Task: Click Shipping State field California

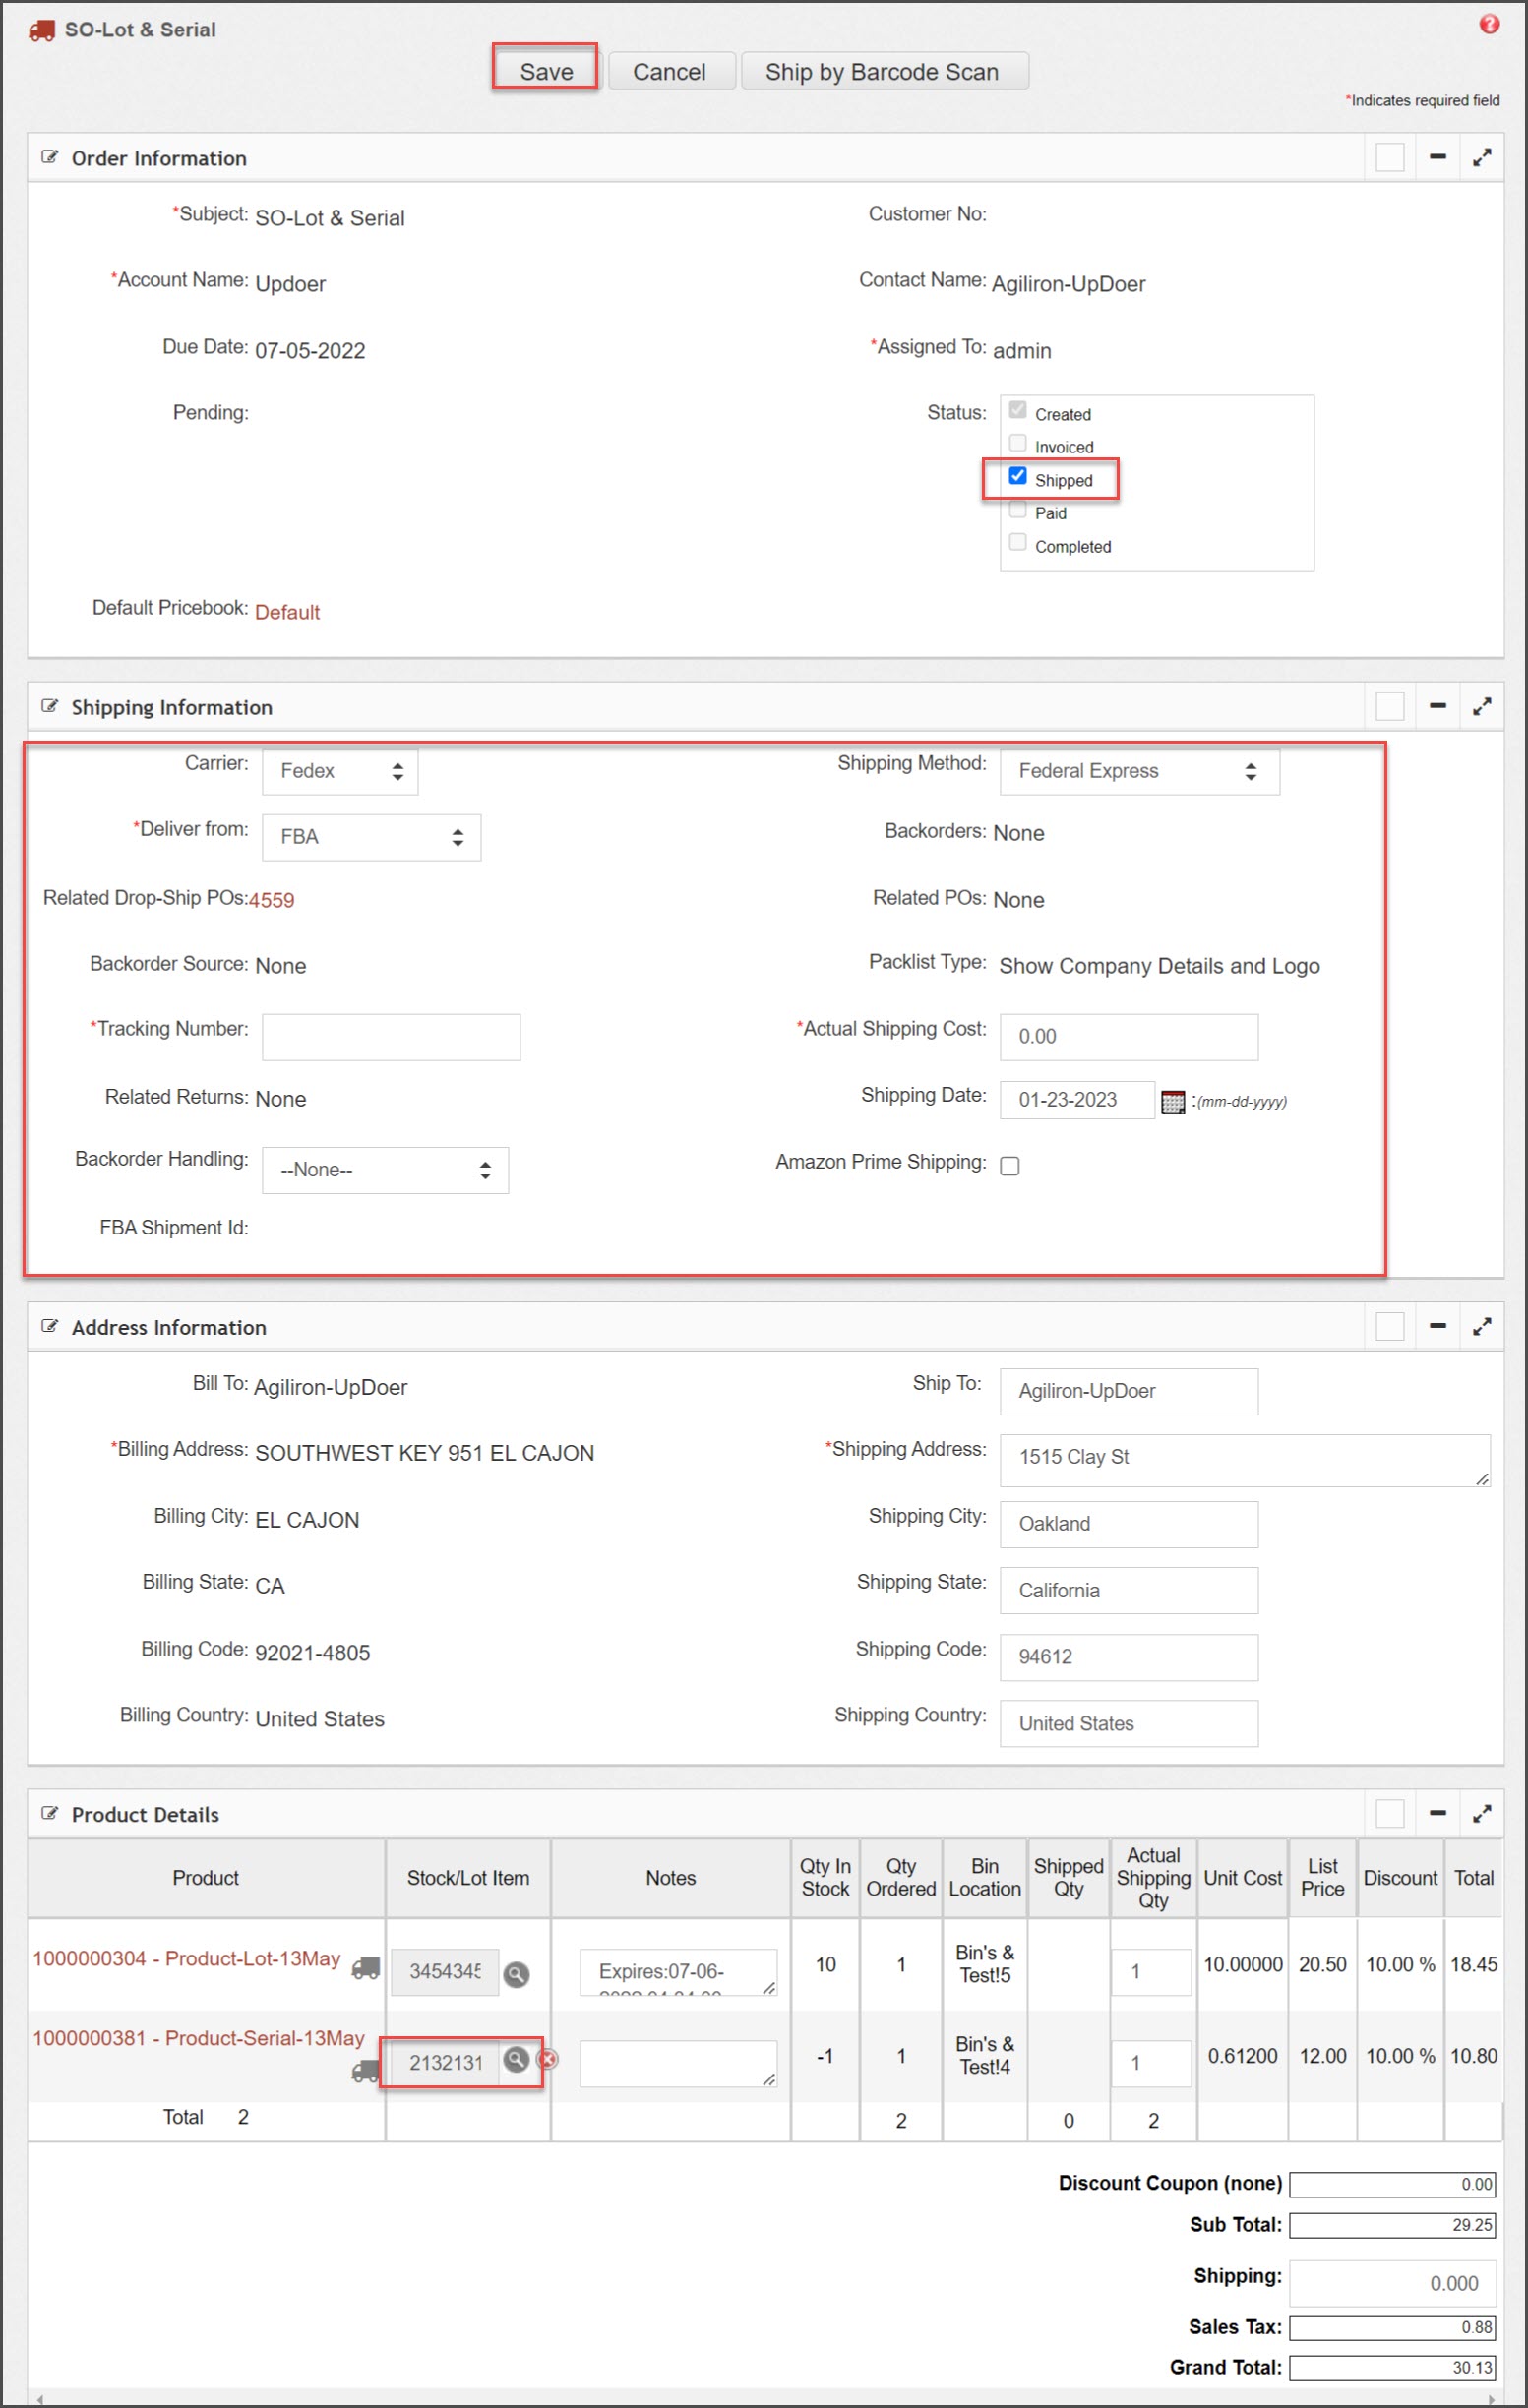Action: (x=1129, y=1590)
